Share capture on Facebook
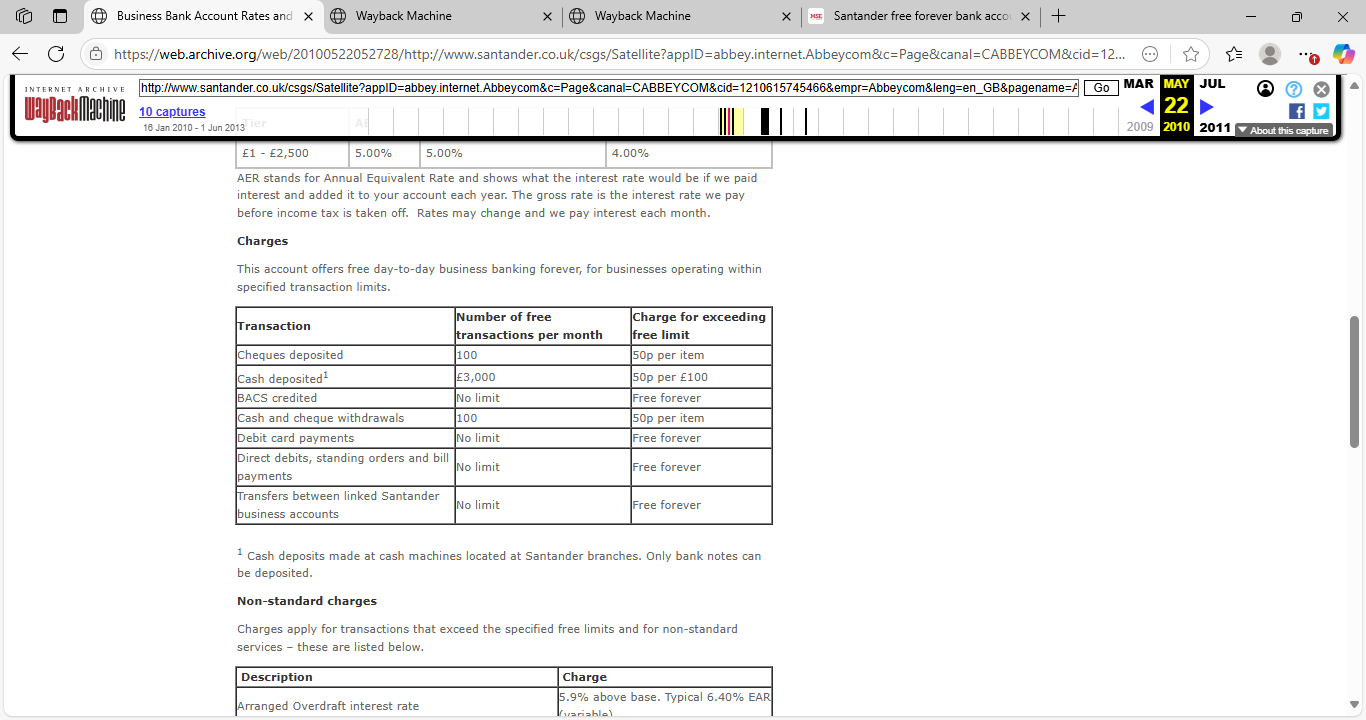 click(1297, 111)
